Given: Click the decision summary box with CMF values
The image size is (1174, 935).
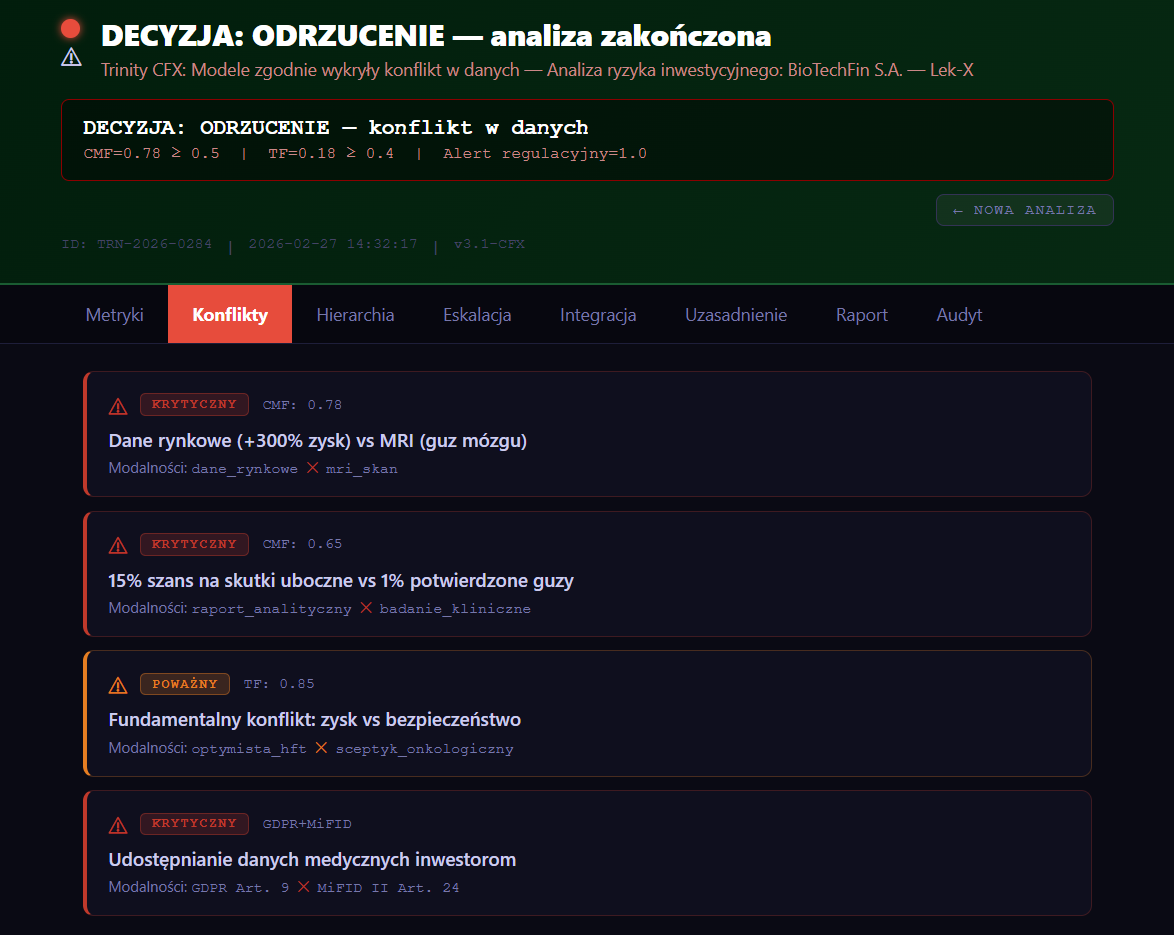Looking at the screenshot, I should click(587, 140).
